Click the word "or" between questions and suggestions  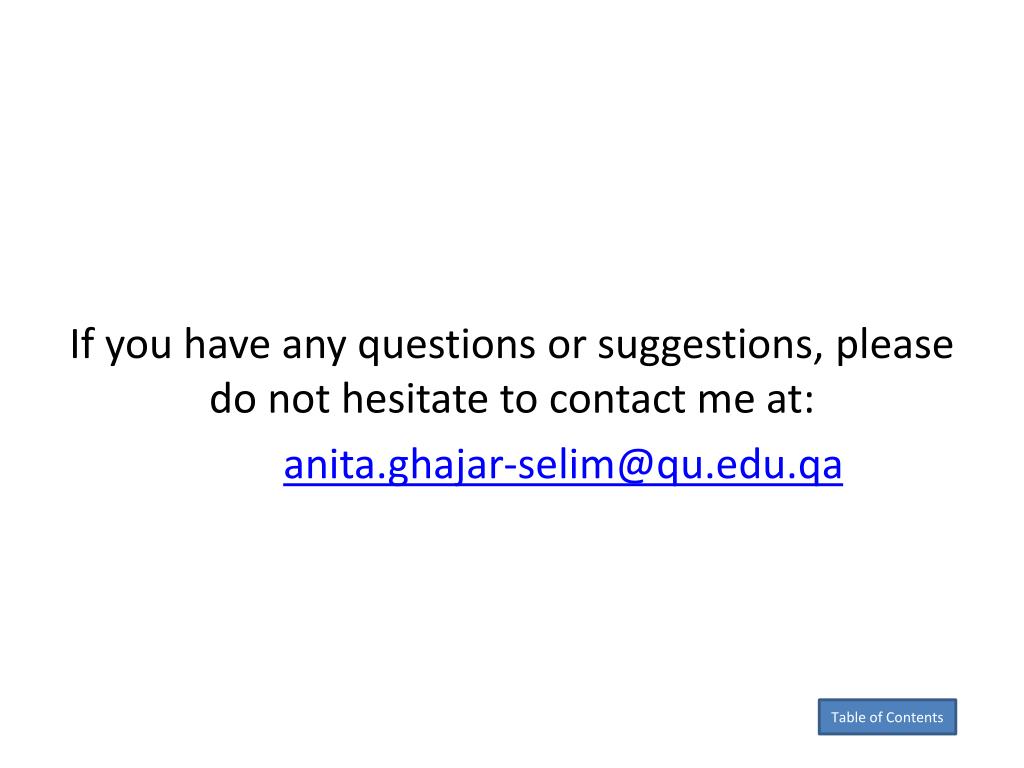567,347
